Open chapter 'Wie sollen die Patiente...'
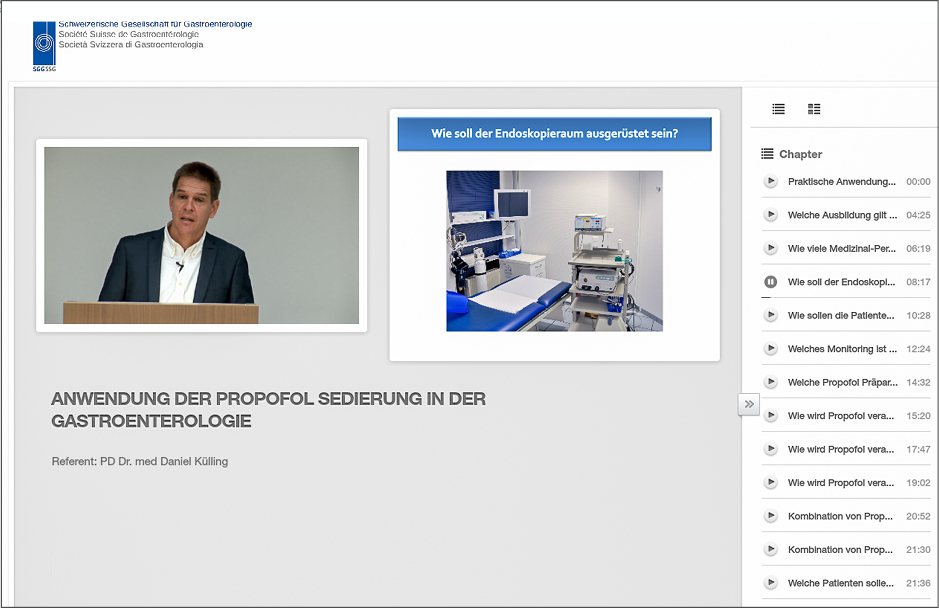This screenshot has width=939, height=608. click(841, 315)
